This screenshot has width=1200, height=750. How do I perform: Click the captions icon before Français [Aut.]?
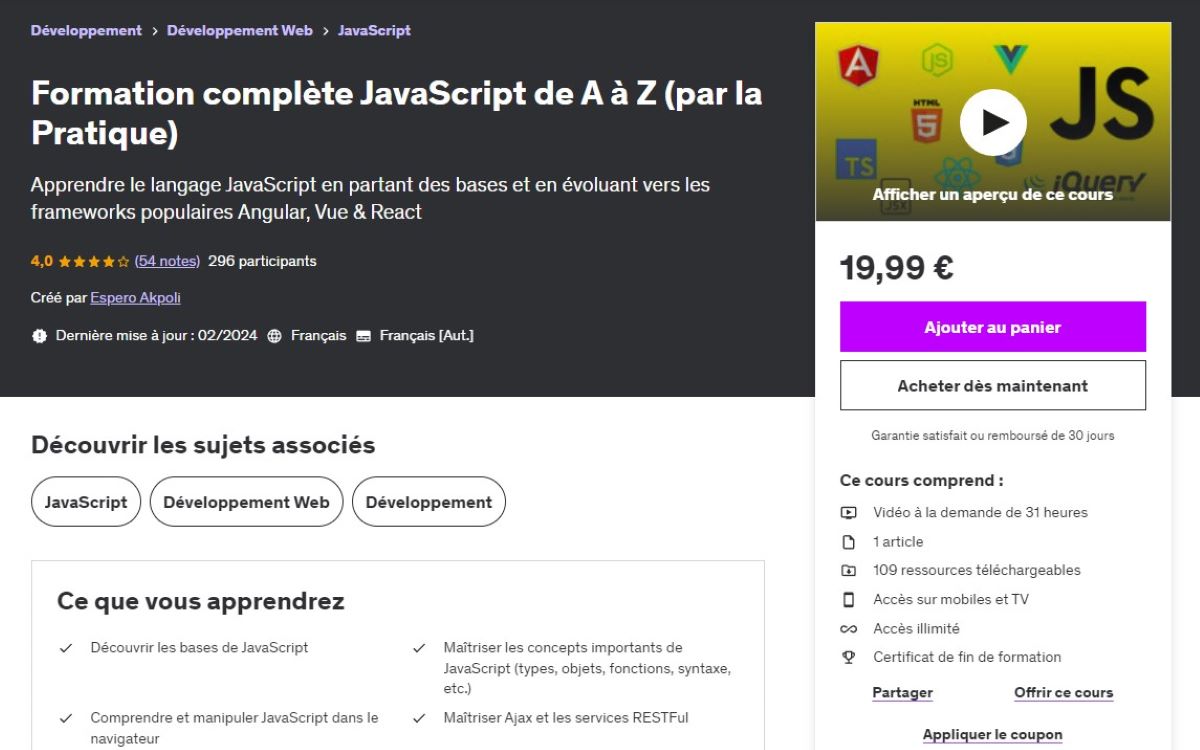(364, 335)
